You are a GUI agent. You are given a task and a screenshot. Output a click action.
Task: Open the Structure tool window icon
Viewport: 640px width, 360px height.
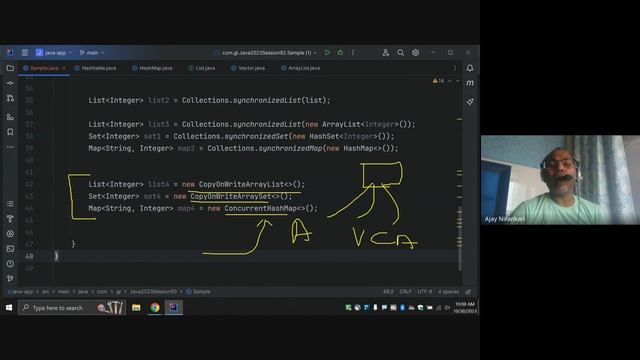[10, 117]
